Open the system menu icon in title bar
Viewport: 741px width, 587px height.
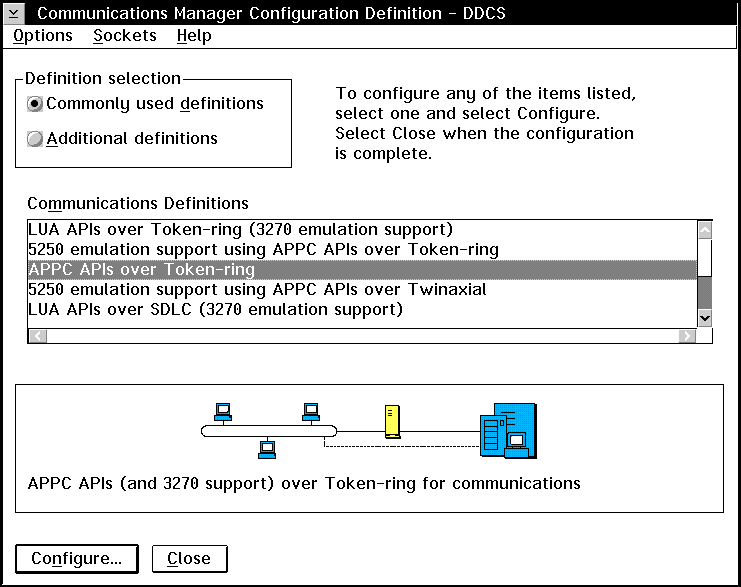[14, 13]
